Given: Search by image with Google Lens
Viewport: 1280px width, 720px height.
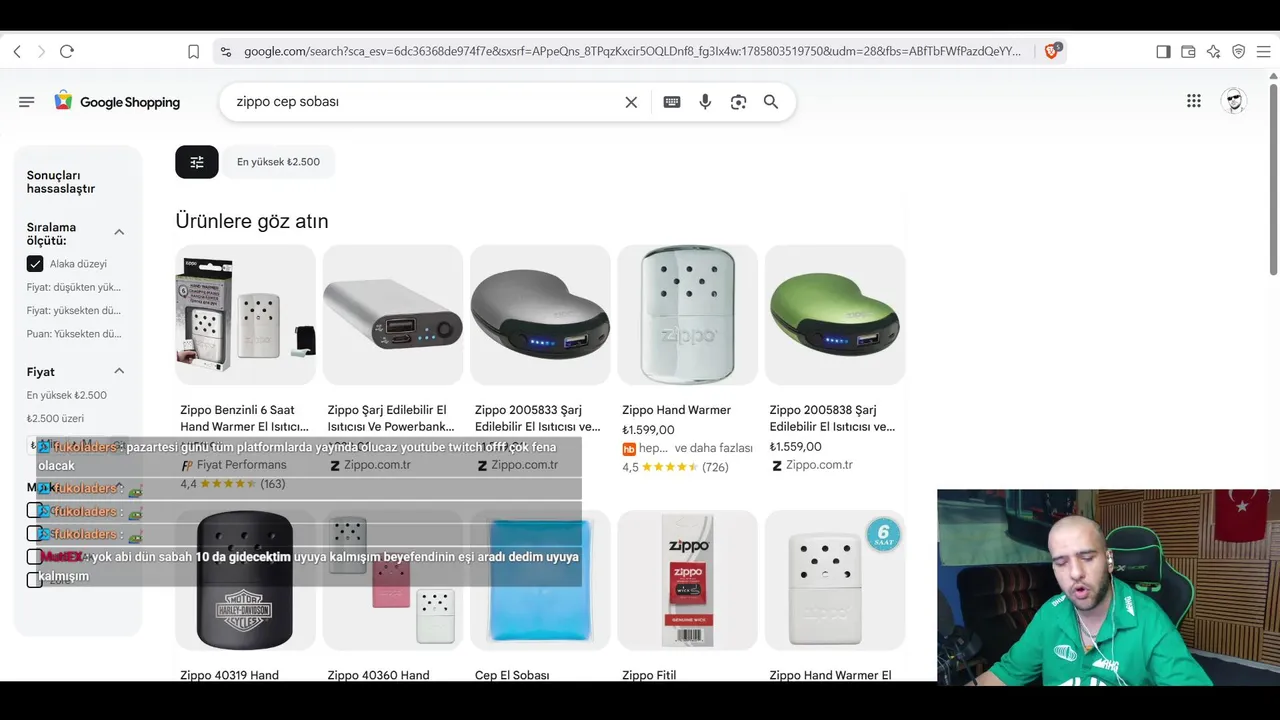Looking at the screenshot, I should (738, 102).
